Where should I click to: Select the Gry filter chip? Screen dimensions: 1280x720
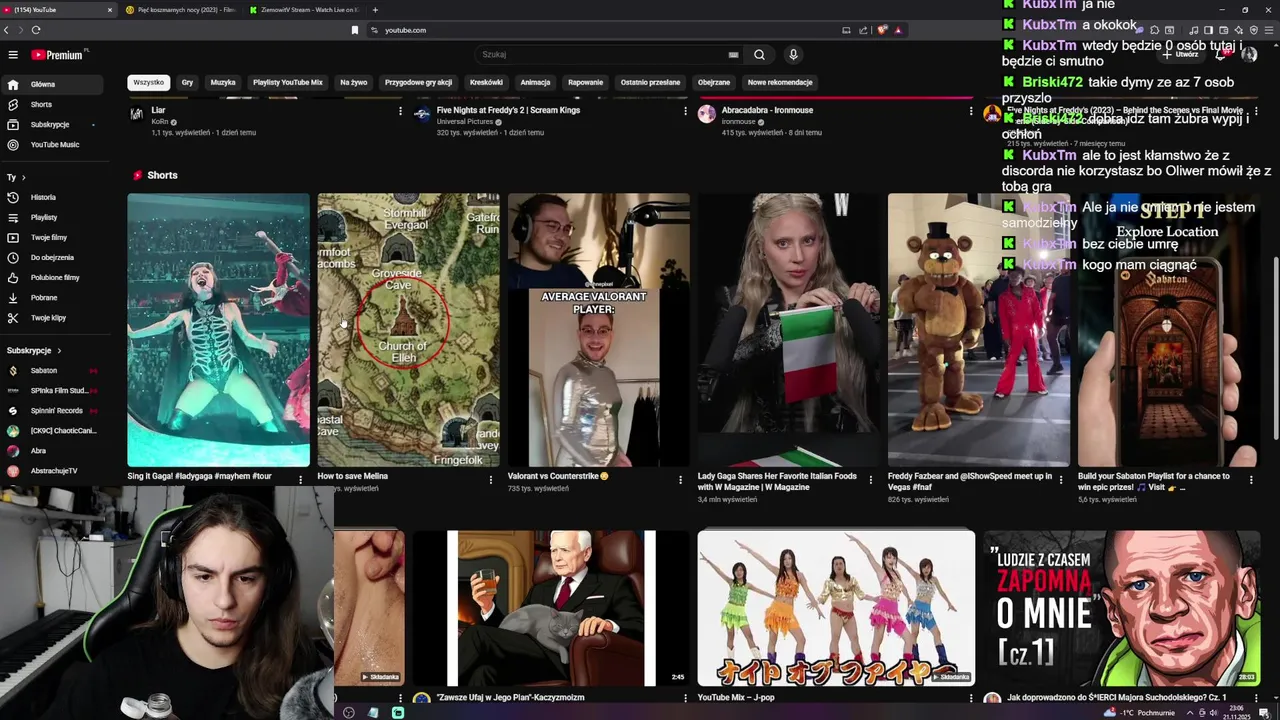point(187,82)
